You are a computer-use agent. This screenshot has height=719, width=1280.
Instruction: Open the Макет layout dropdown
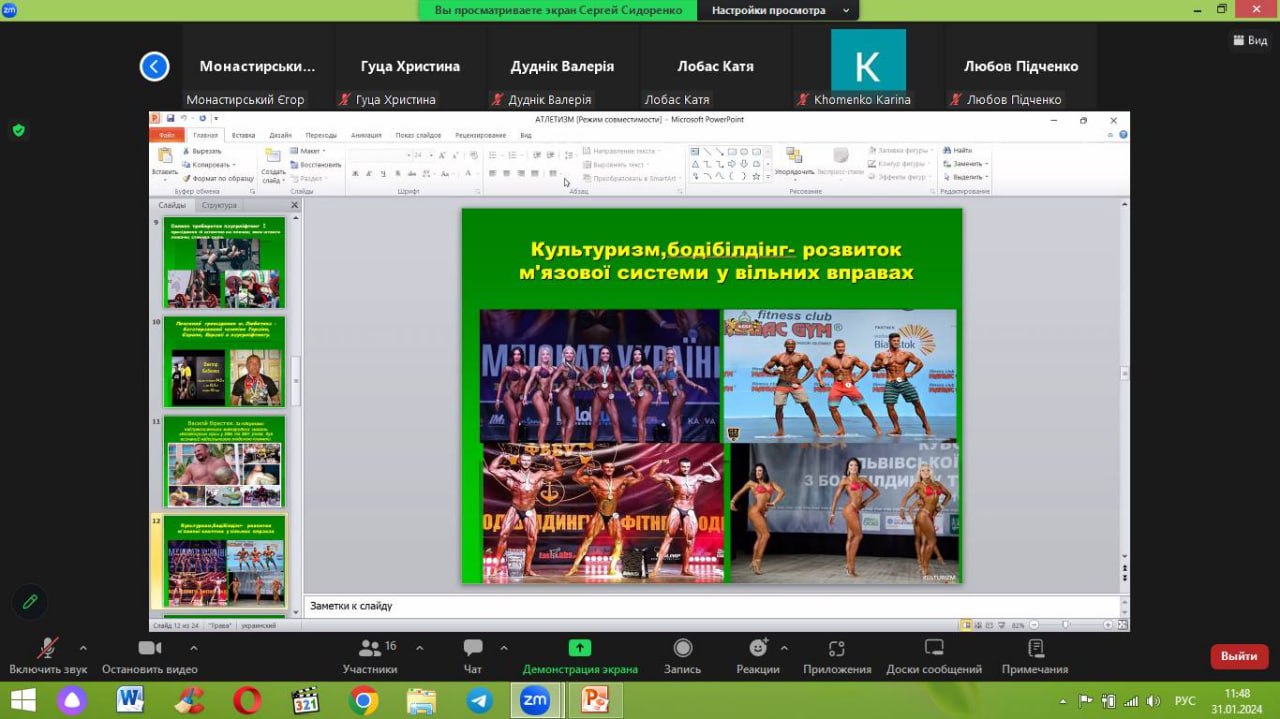307,151
